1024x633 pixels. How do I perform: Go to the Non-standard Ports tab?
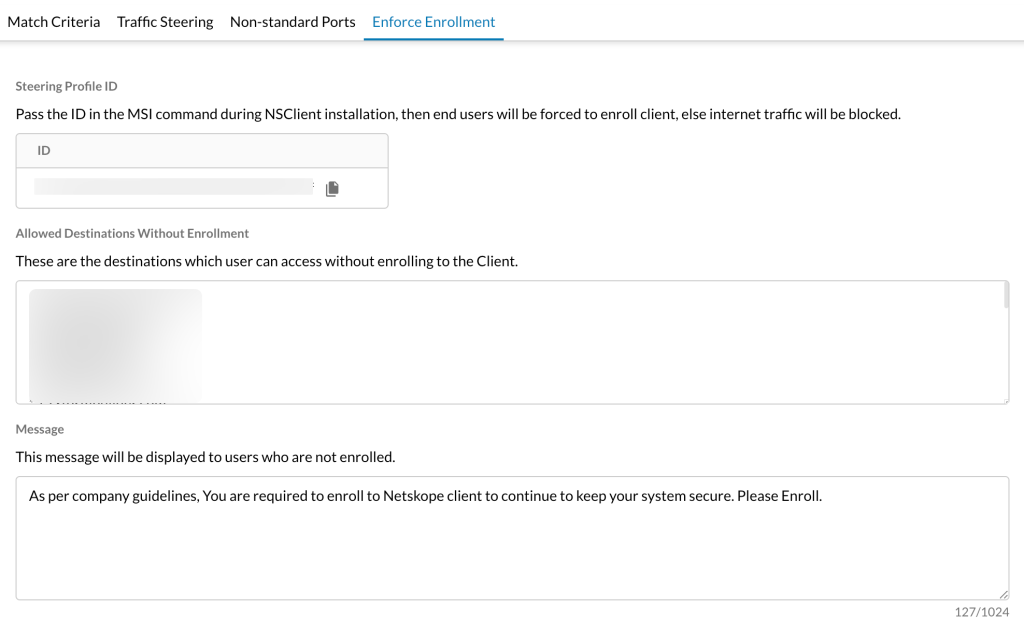coord(293,22)
